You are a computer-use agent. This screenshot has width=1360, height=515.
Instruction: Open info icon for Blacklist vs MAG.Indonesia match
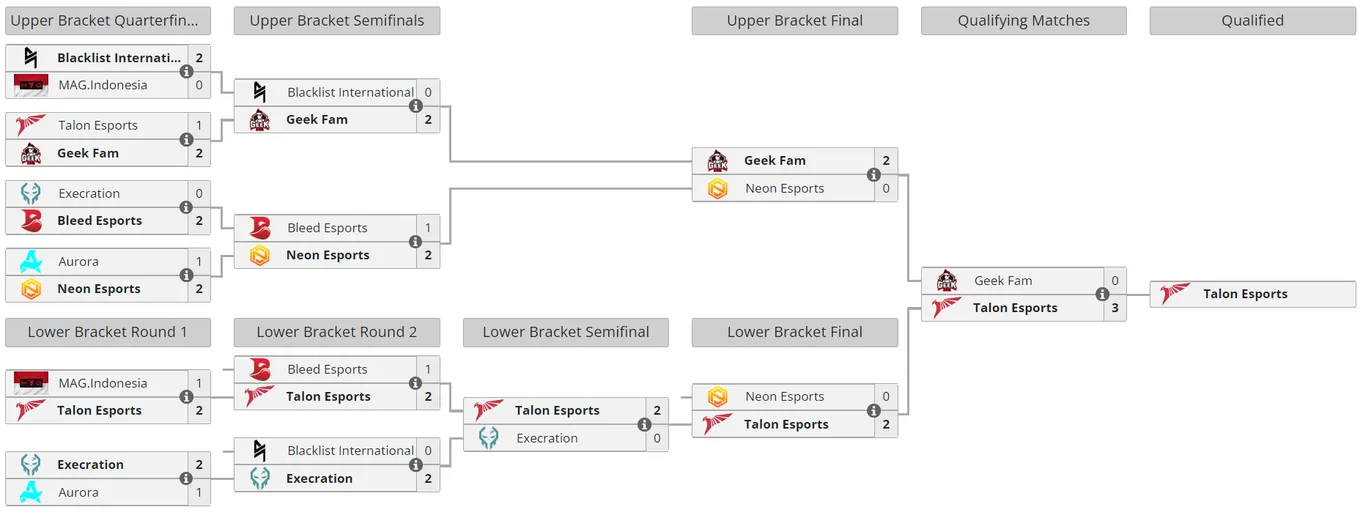coord(186,72)
